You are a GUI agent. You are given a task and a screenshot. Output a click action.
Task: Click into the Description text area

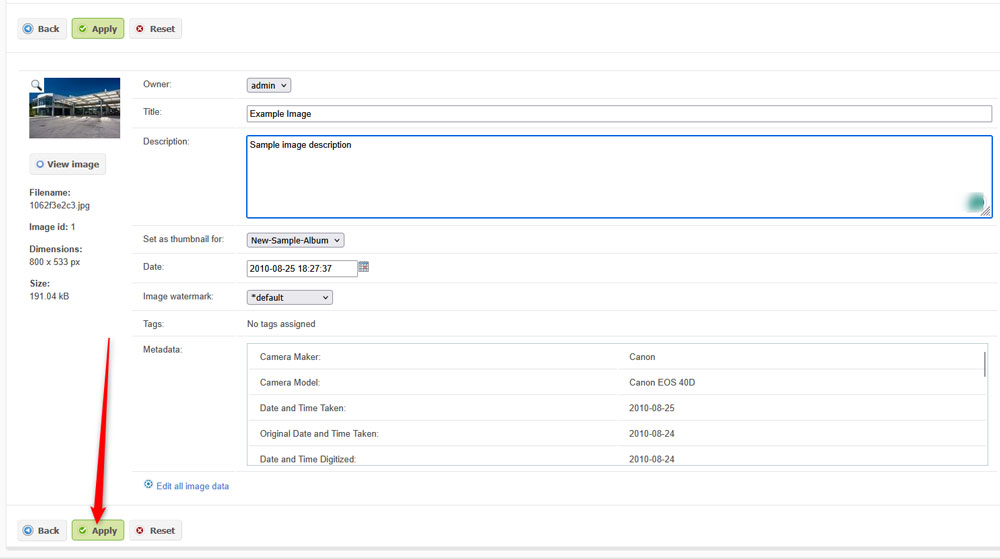(619, 177)
